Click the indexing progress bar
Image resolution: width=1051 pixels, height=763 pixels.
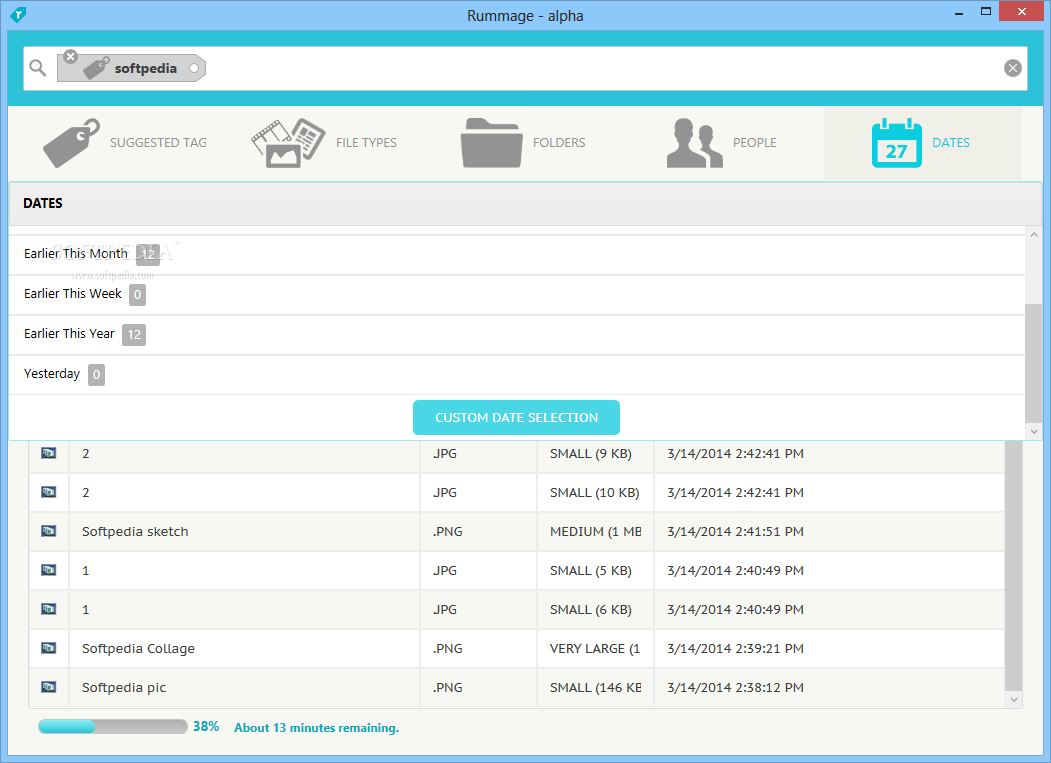(x=113, y=727)
